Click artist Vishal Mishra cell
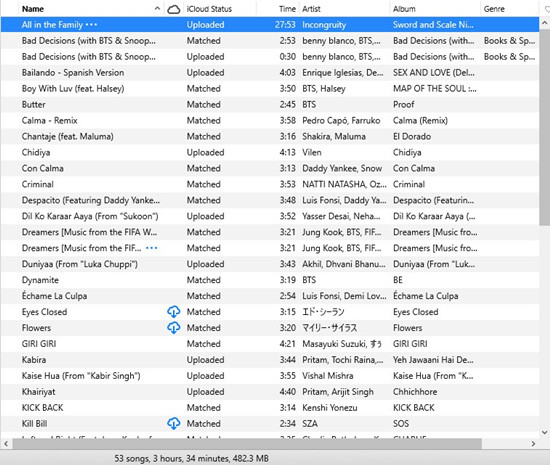Screen dimensions: 550x465 click(328, 376)
